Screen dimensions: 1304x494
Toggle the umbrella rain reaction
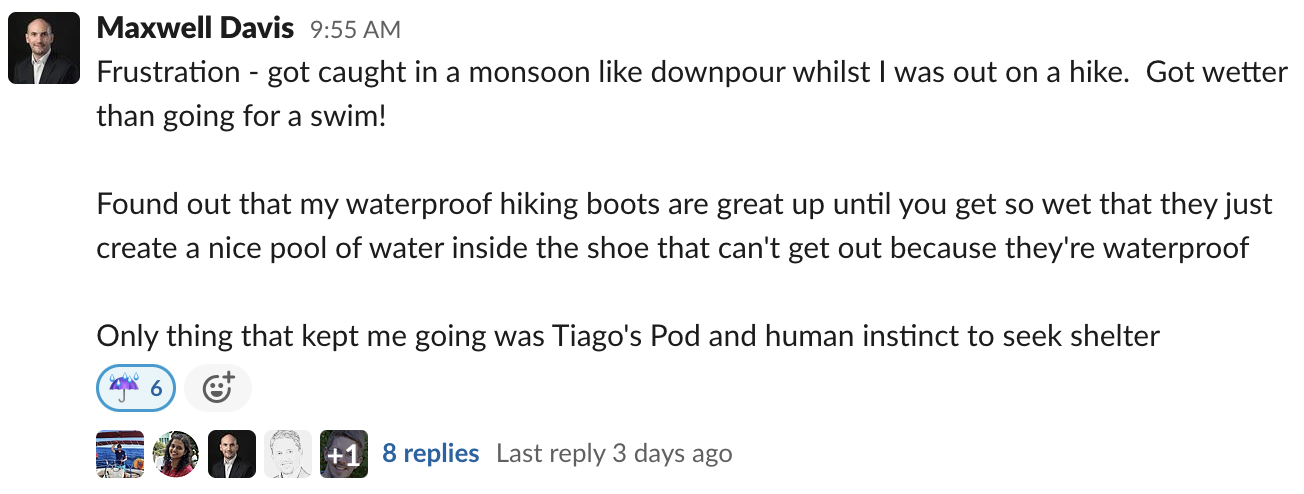point(135,387)
